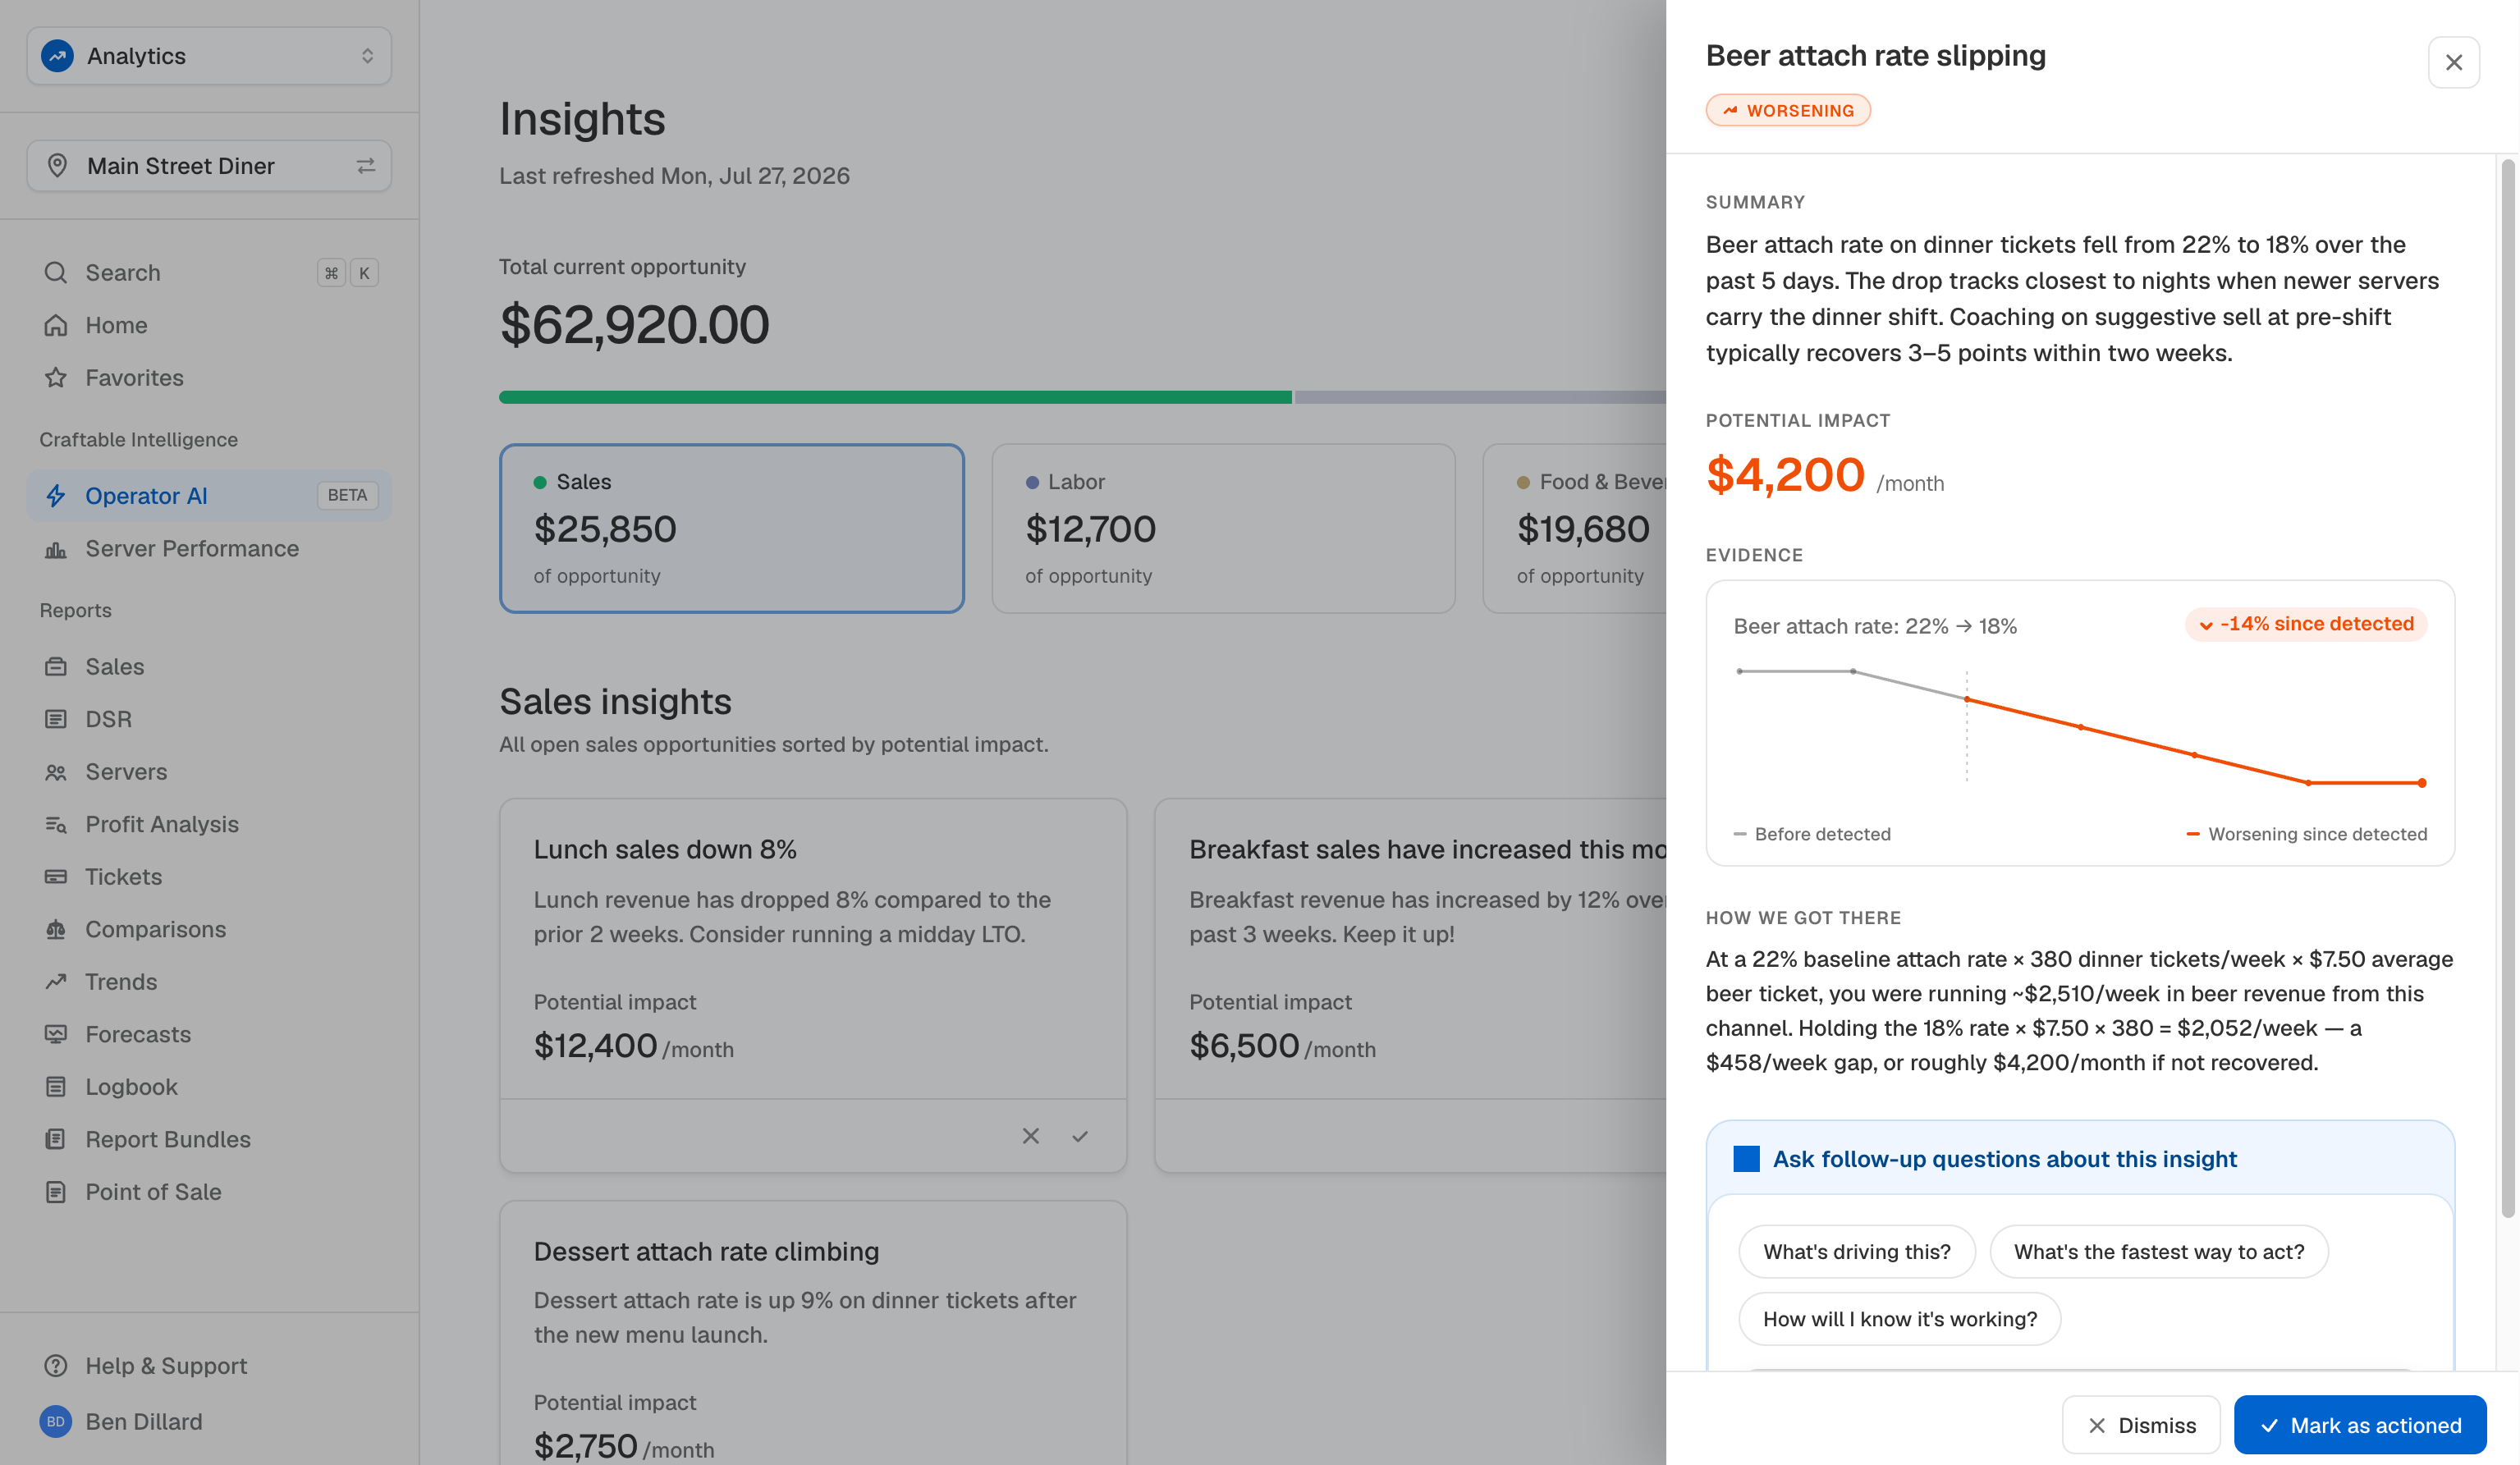Click Ask follow-up questions about this insight

[x=2005, y=1159]
